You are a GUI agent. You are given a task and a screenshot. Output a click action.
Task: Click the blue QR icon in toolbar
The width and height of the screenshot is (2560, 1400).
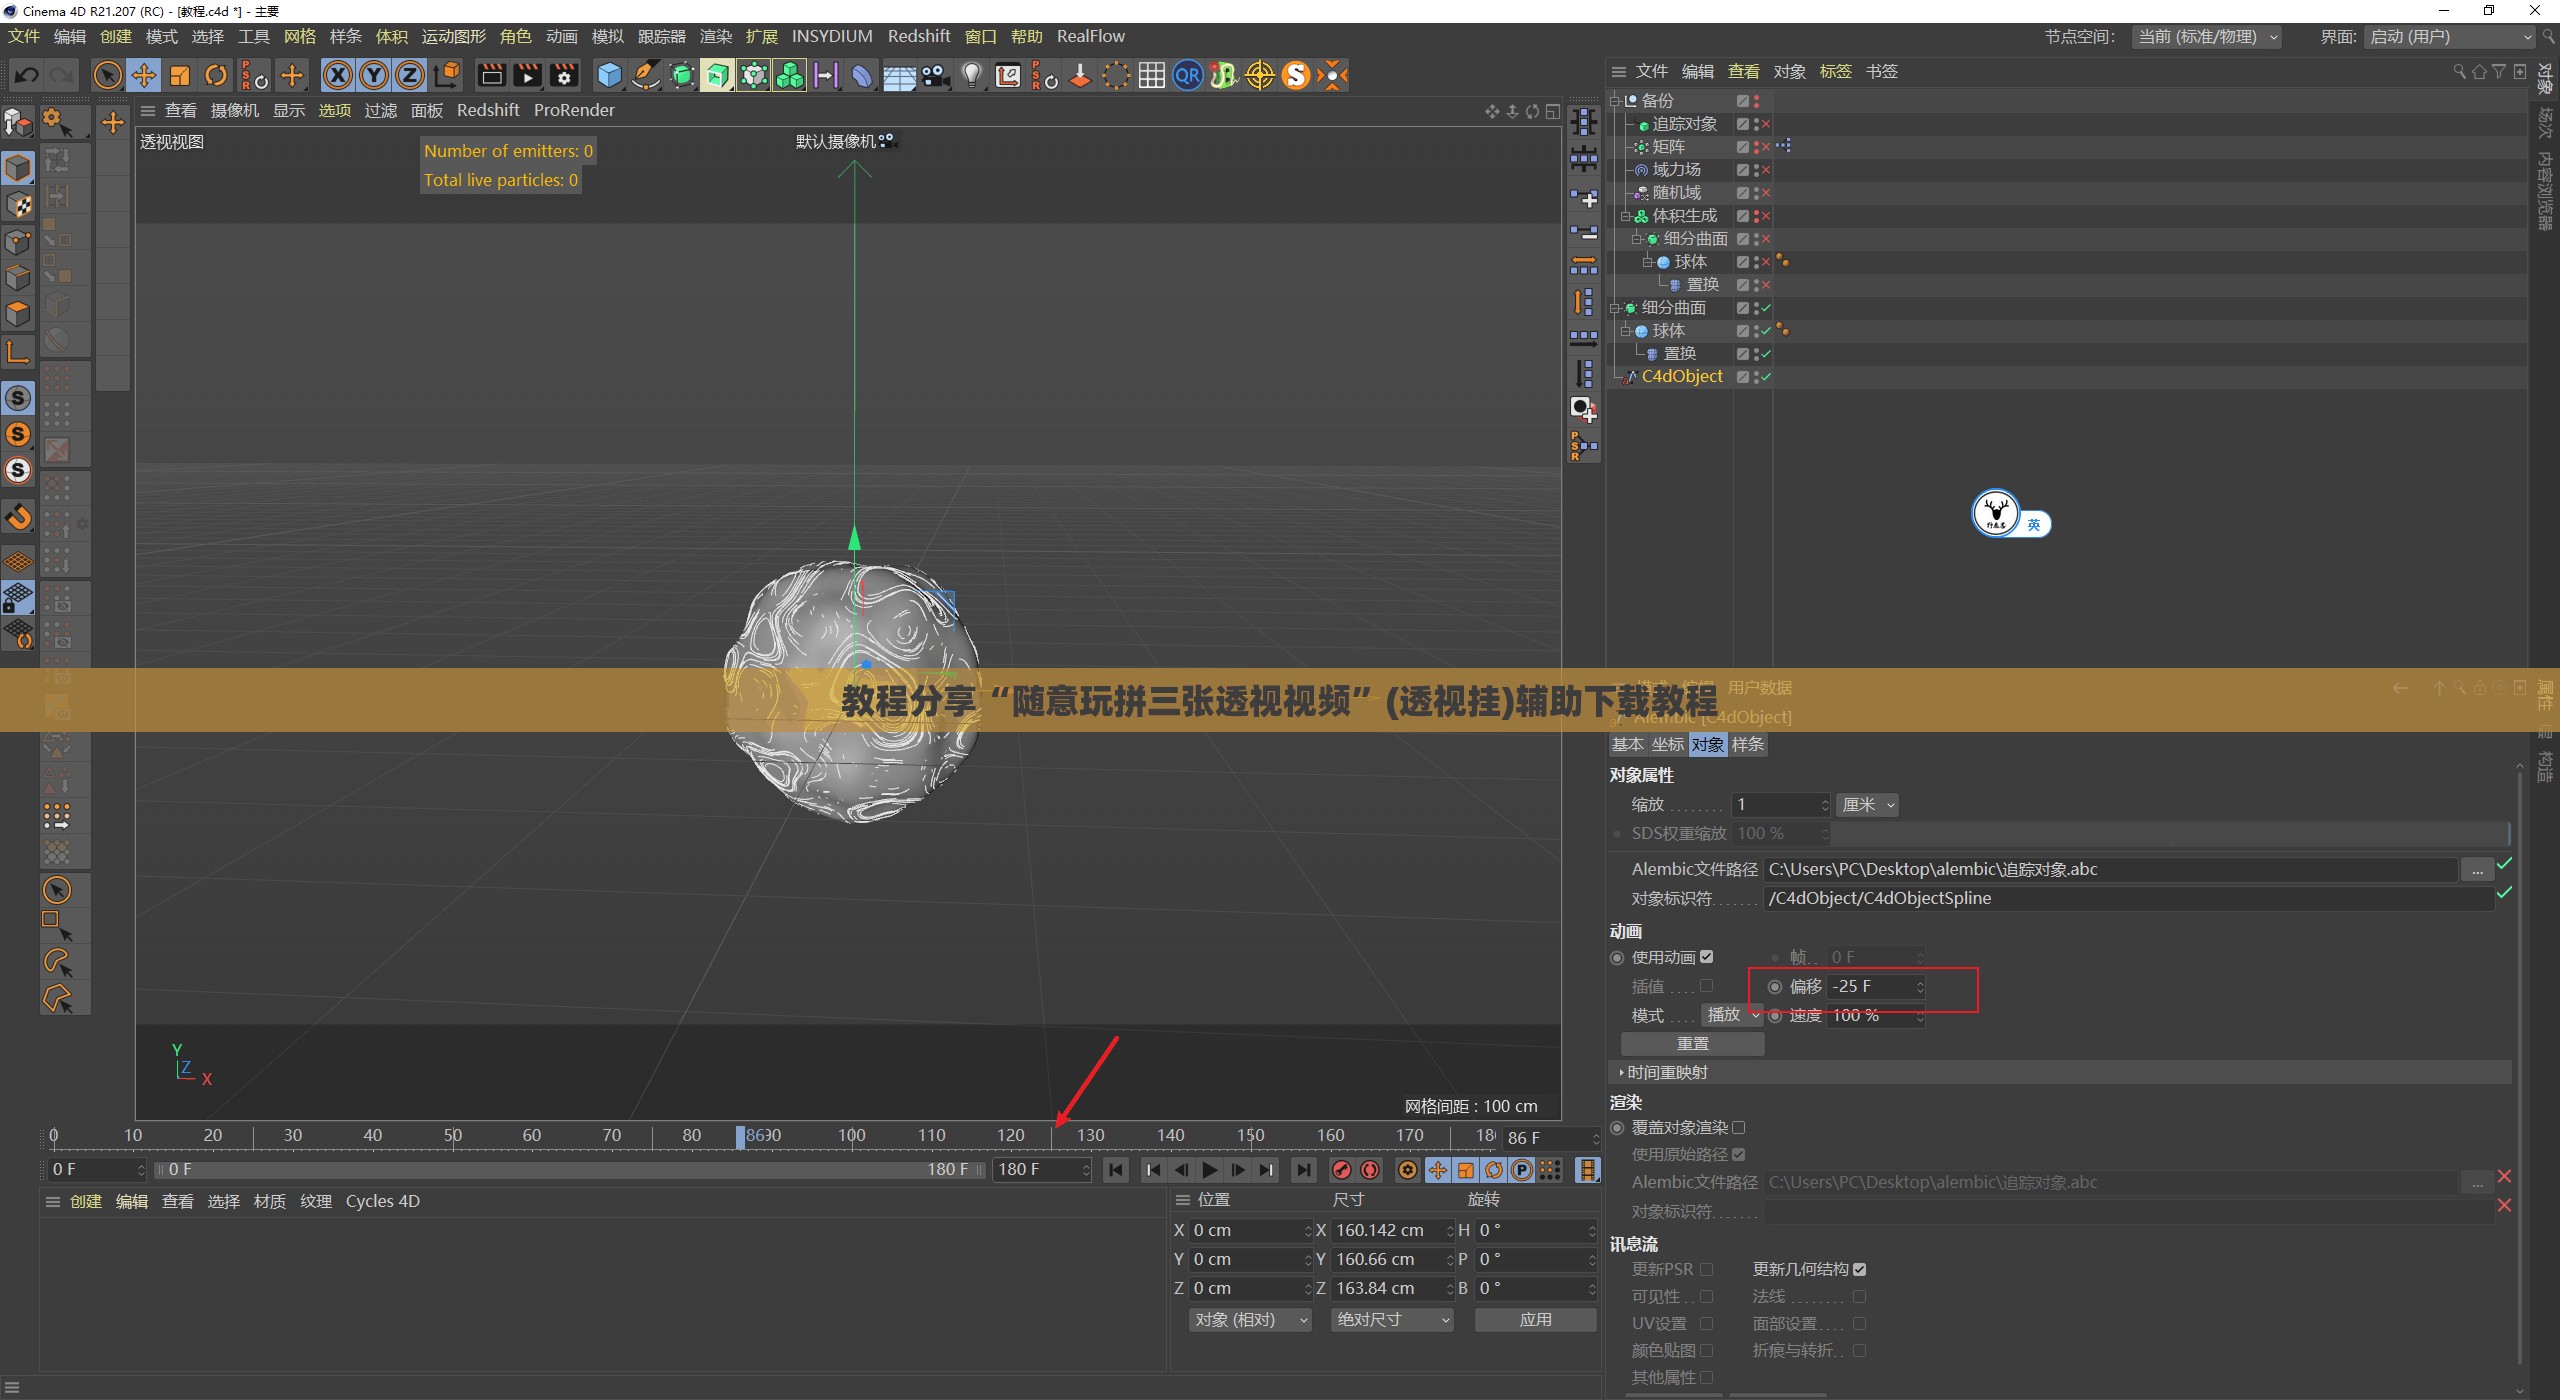click(x=1188, y=75)
